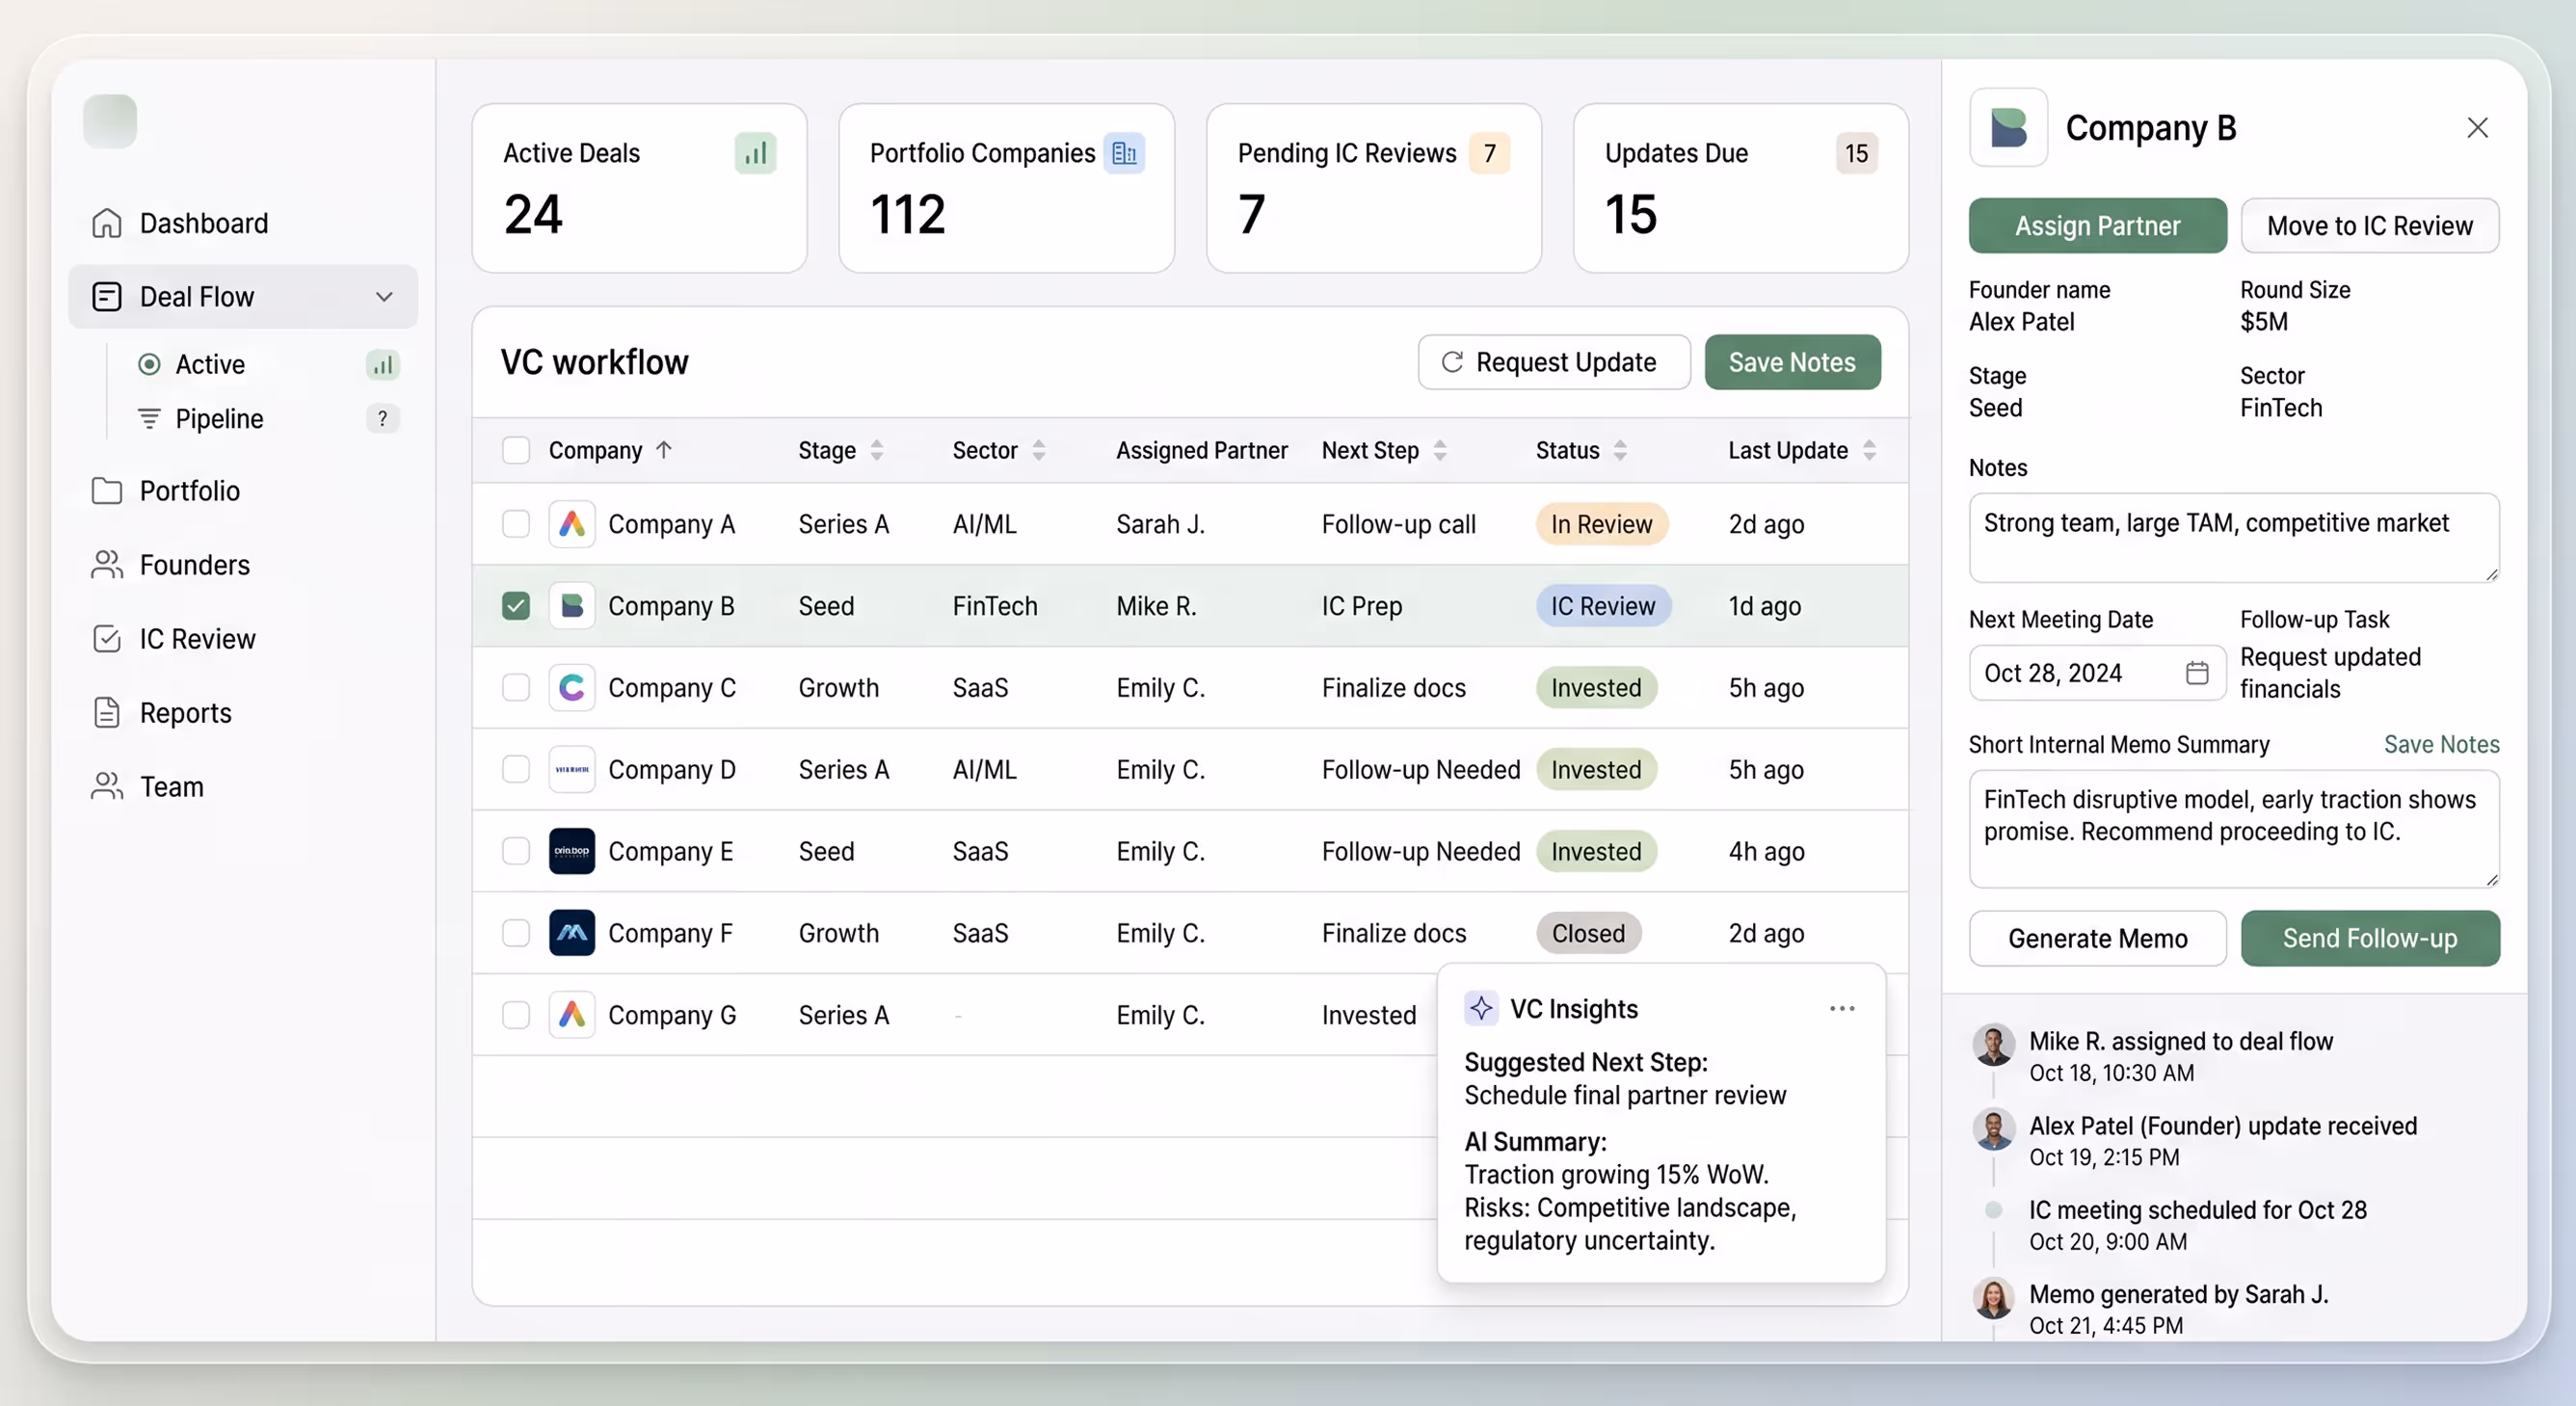The width and height of the screenshot is (2576, 1406).
Task: Click the Closed status badge
Action: point(1588,934)
